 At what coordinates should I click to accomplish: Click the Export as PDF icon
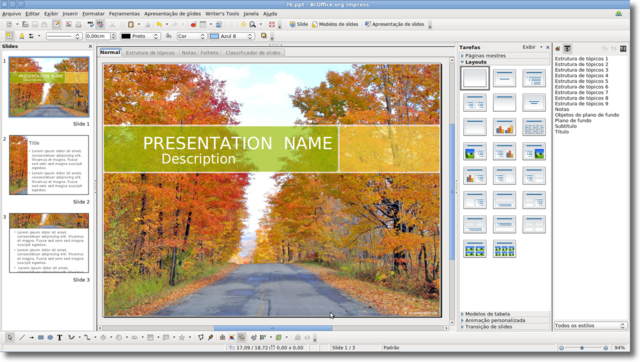point(69,24)
